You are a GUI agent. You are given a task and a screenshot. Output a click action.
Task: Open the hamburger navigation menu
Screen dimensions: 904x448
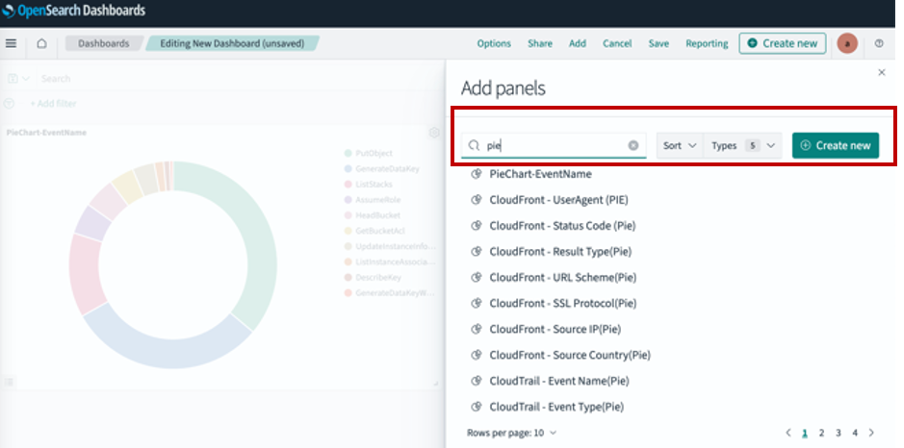[x=11, y=44]
